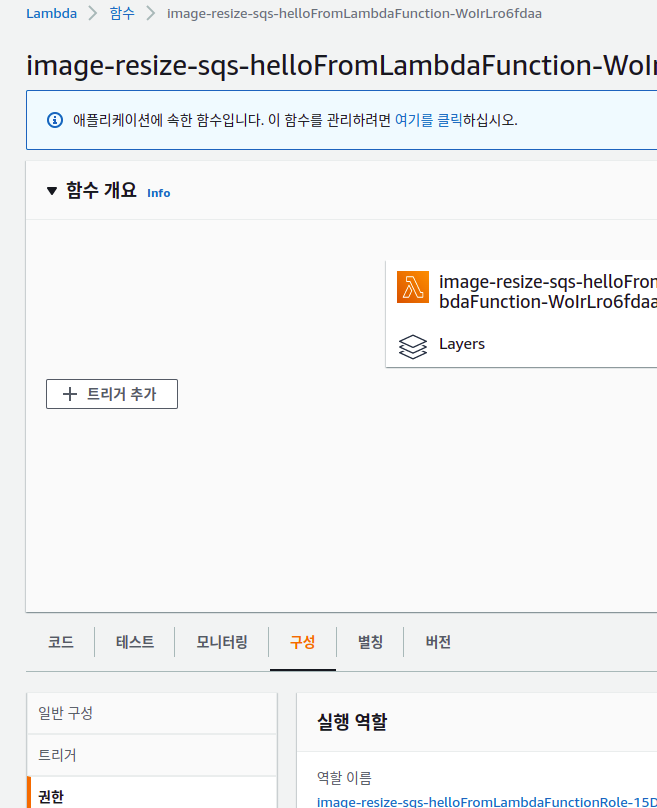Viewport: 657px width, 808px height.
Task: Go to the 함수 breadcrumb link
Action: [122, 13]
